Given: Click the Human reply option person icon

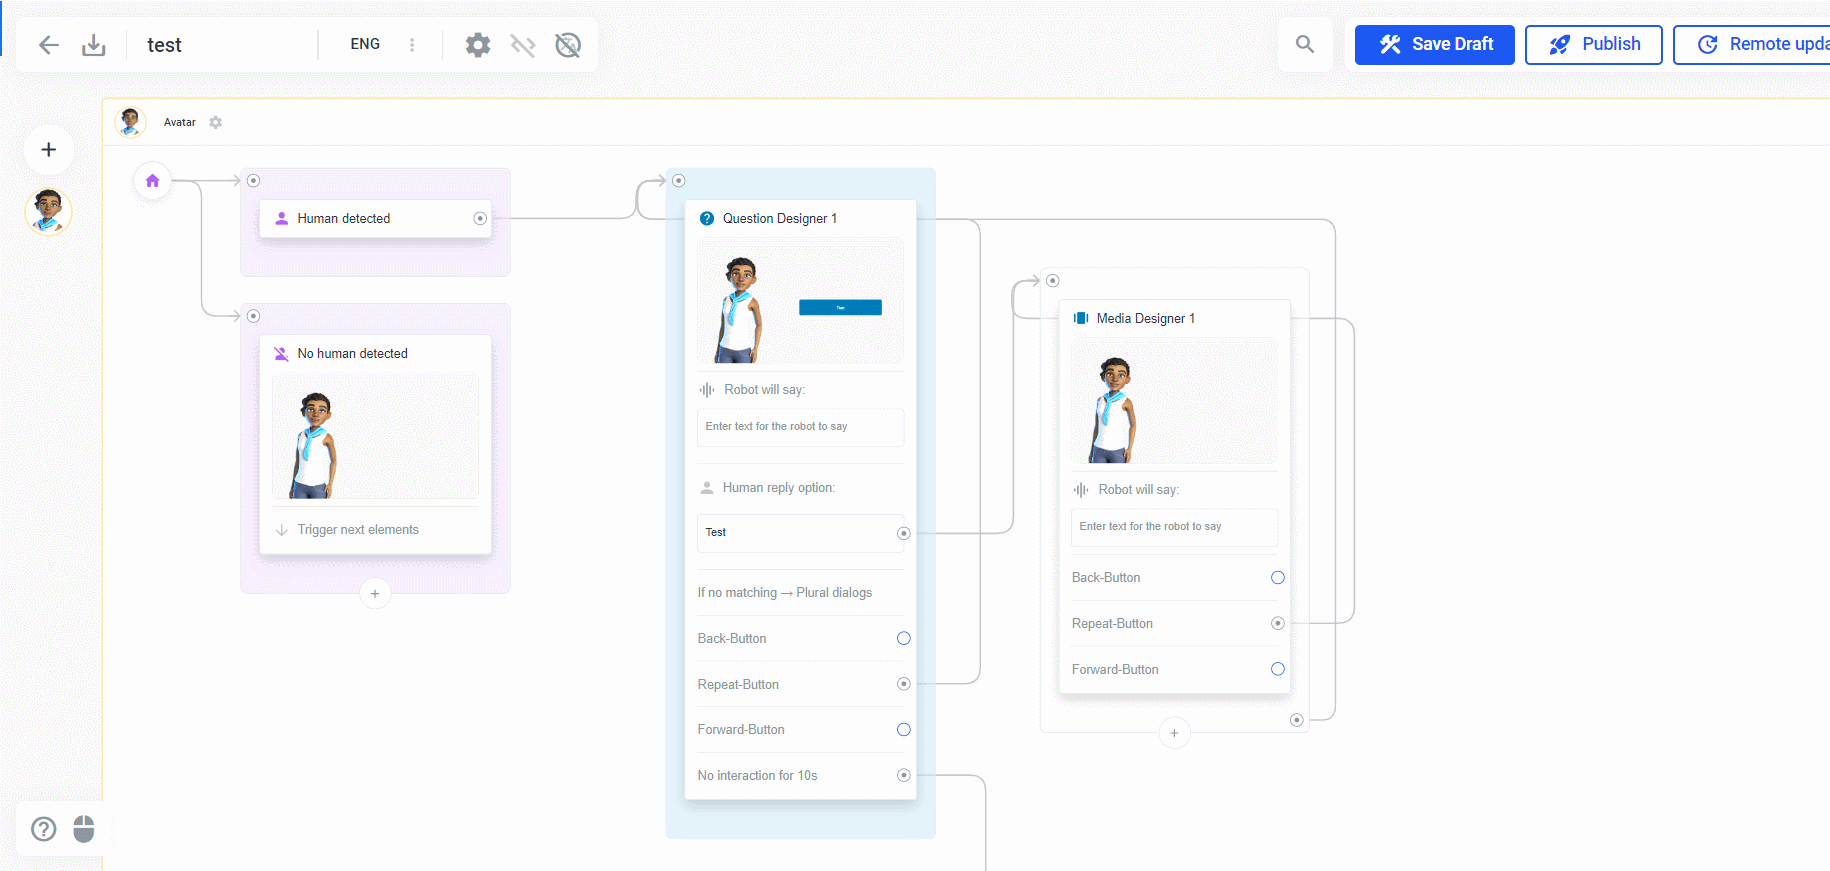Looking at the screenshot, I should 707,488.
